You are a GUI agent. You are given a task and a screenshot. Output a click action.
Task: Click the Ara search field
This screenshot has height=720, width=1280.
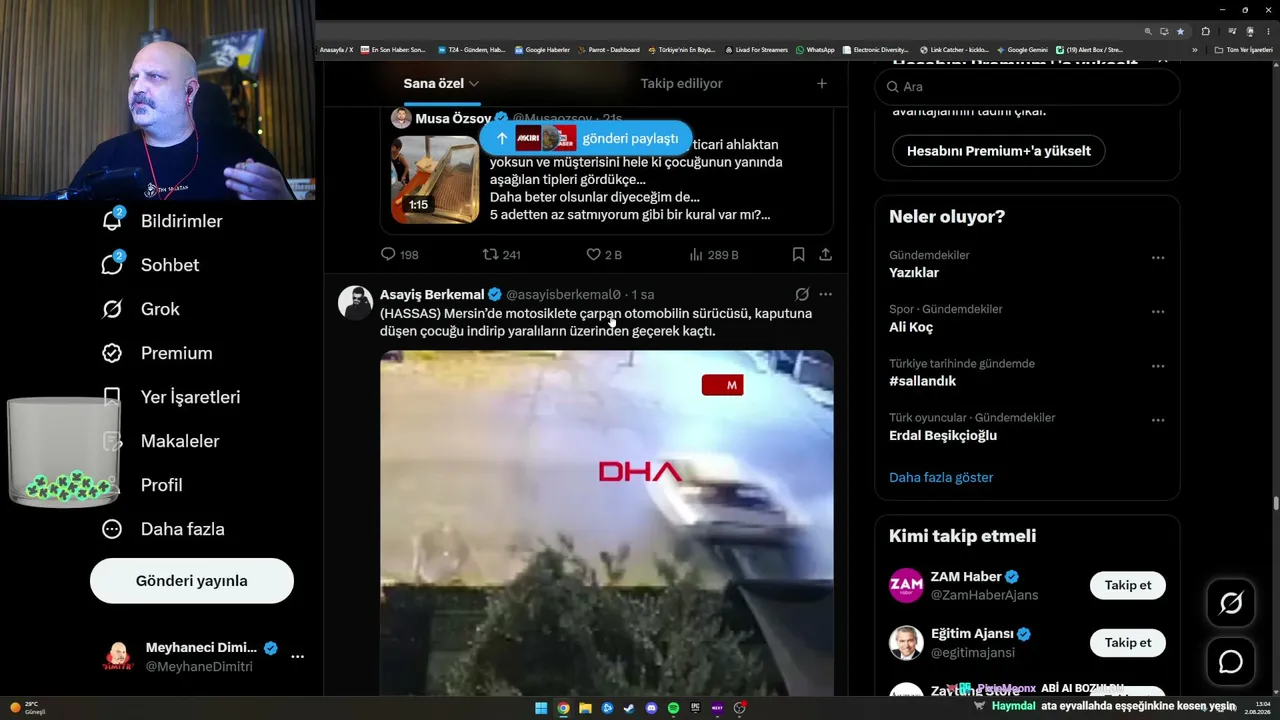(x=1027, y=87)
